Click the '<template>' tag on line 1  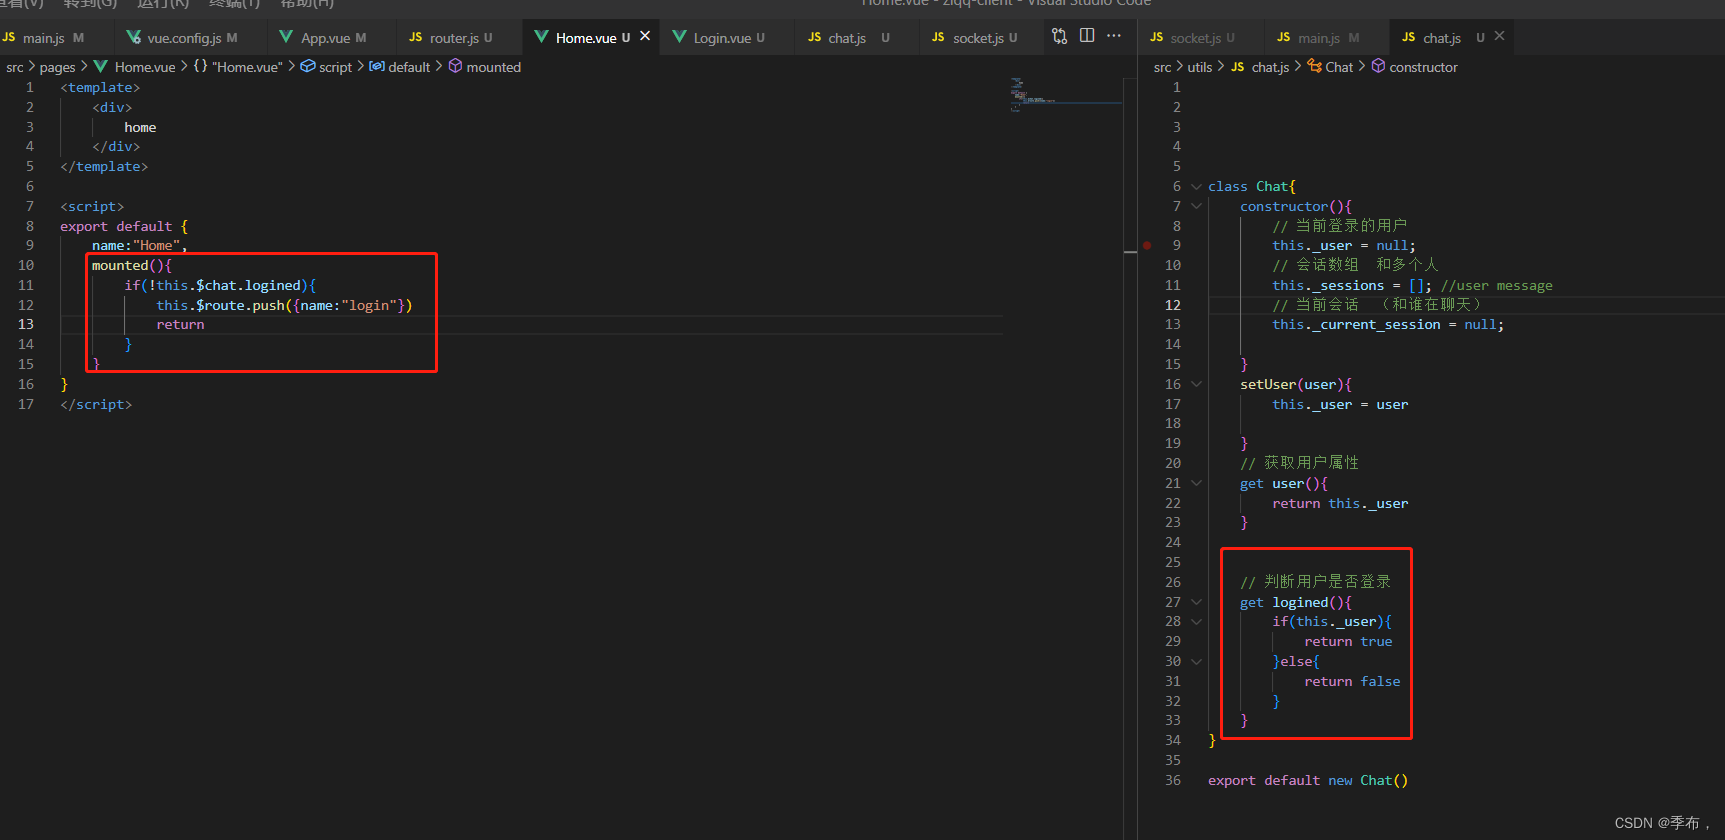point(100,87)
